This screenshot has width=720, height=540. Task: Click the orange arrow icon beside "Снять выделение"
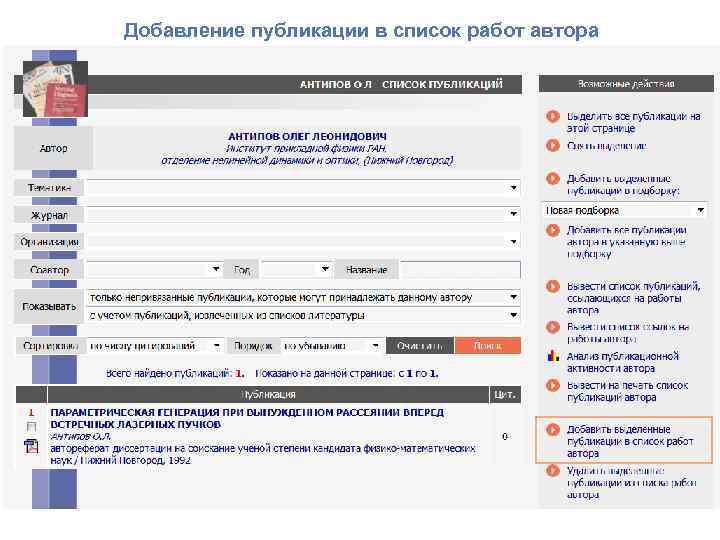(x=552, y=146)
